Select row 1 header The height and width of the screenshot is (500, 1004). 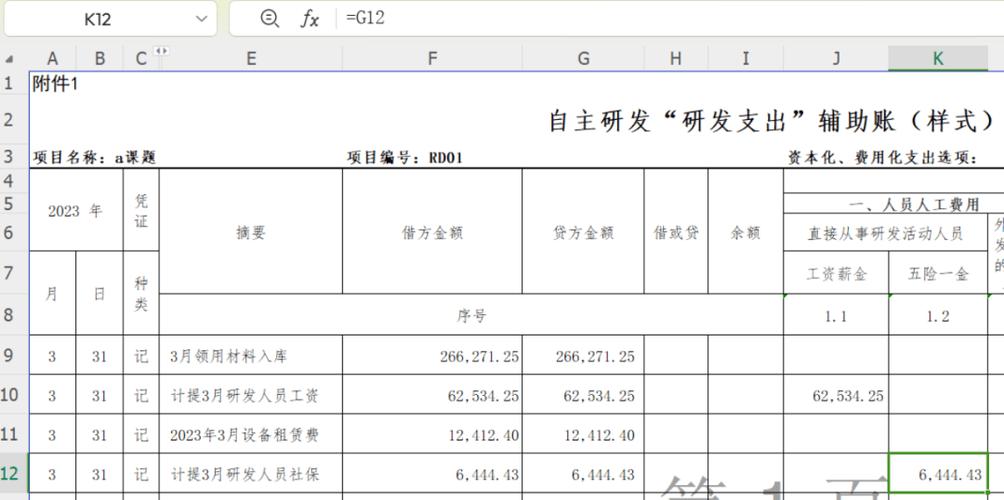tap(9, 83)
